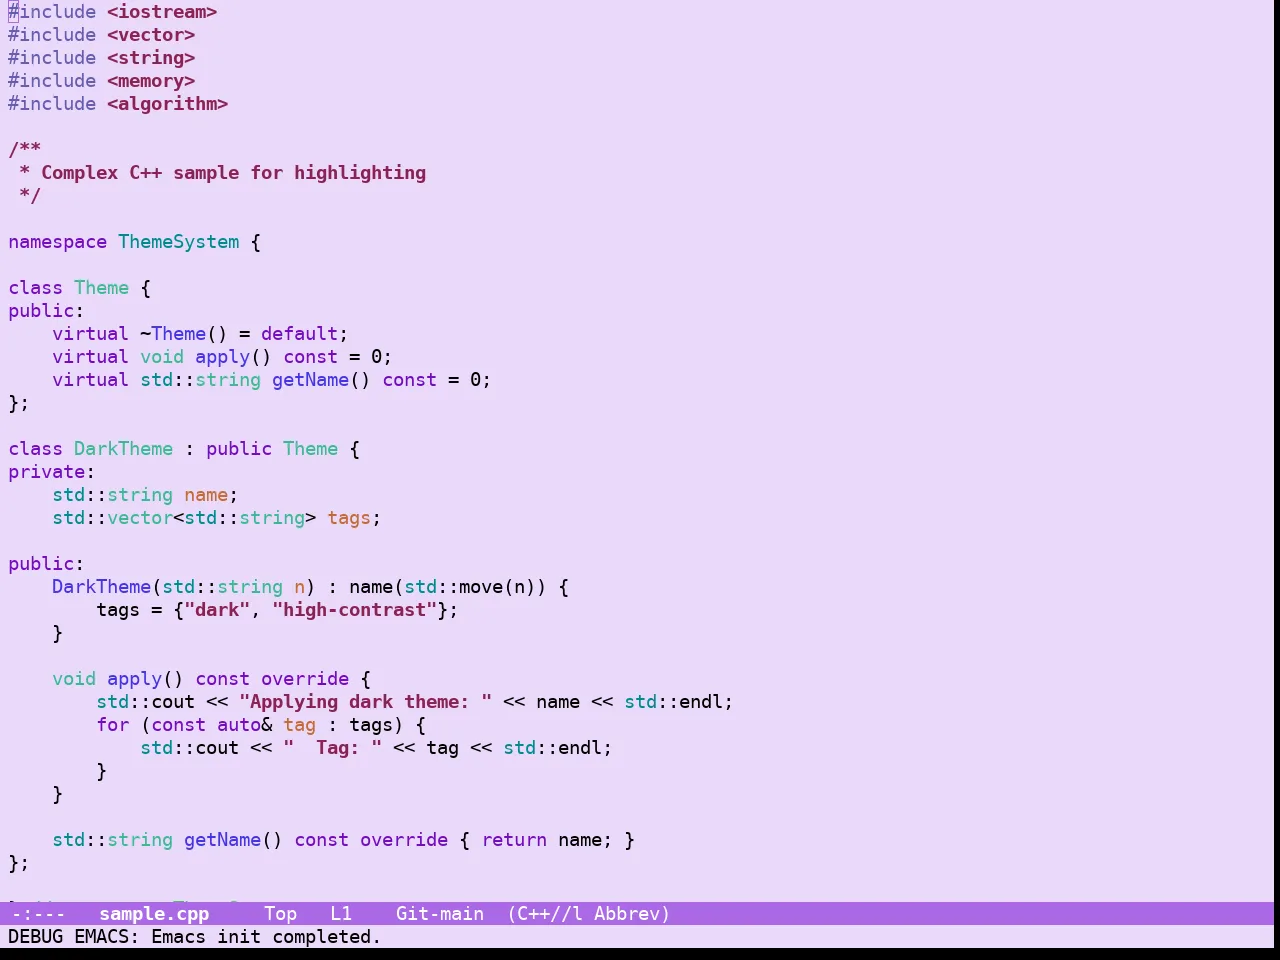Click the string " Tag: "
The width and height of the screenshot is (1280, 960).
pyautogui.click(x=332, y=748)
